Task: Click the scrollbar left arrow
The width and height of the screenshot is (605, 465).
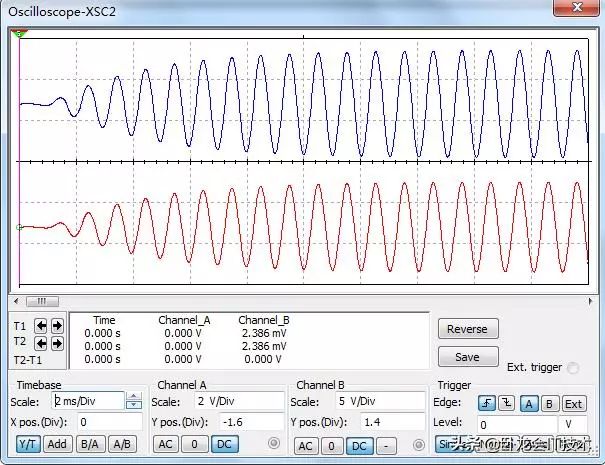Action: [x=16, y=301]
